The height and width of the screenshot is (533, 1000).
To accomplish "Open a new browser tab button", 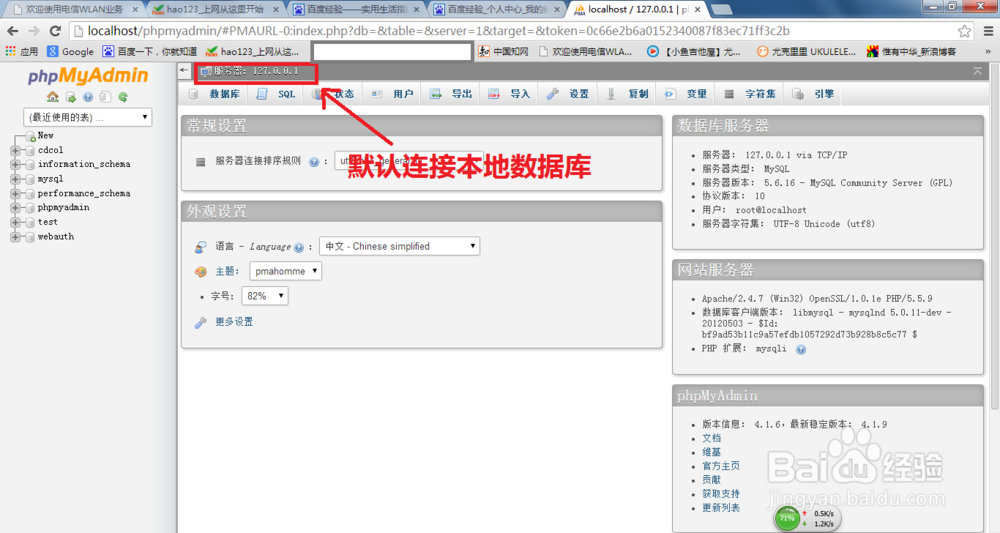I will click(x=721, y=10).
